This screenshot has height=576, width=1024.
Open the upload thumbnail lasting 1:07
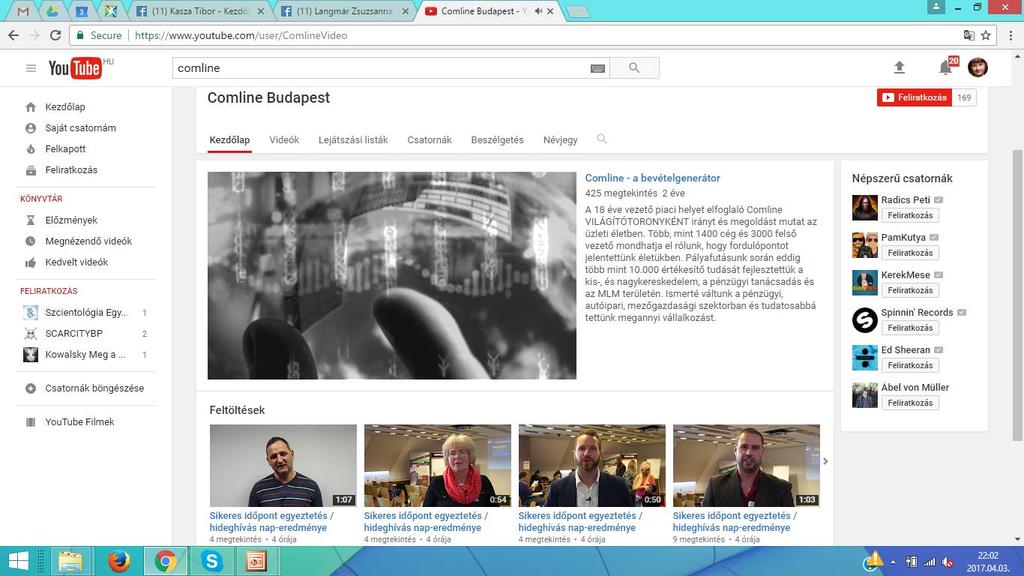point(283,466)
